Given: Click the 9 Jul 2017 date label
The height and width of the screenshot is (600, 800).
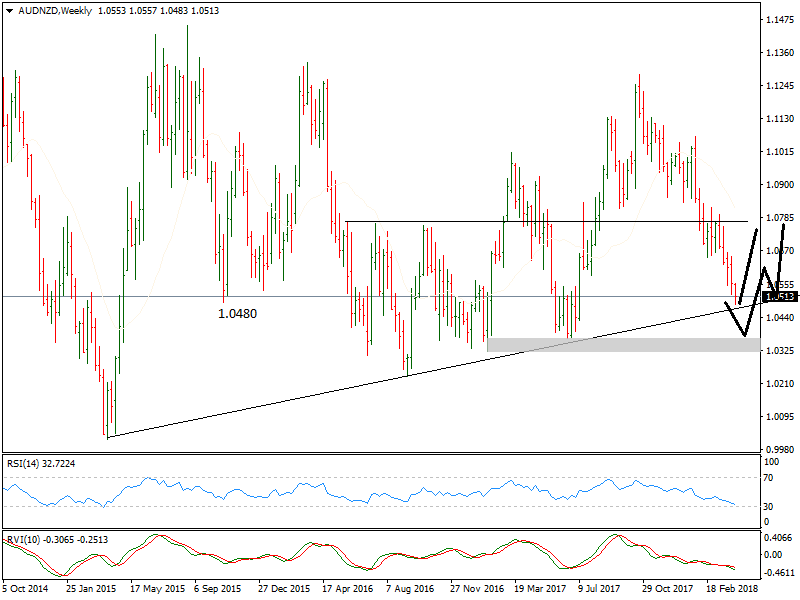Looking at the screenshot, I should 599,589.
